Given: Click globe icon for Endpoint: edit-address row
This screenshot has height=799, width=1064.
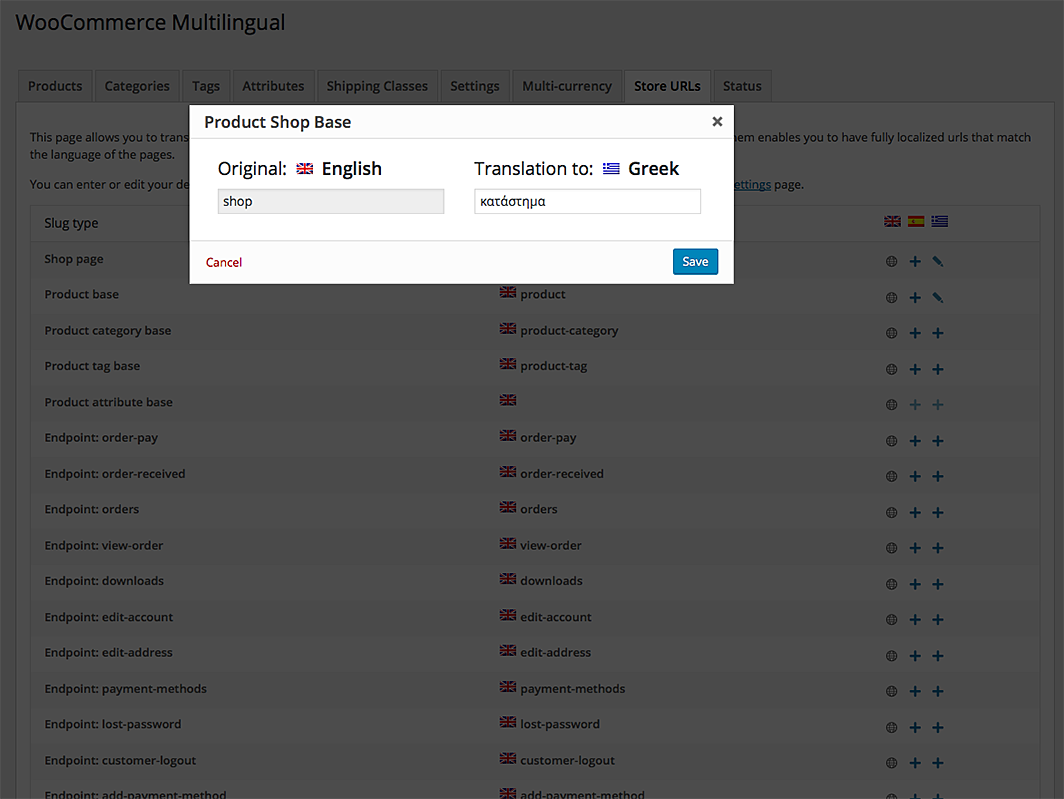Looking at the screenshot, I should click(x=892, y=656).
